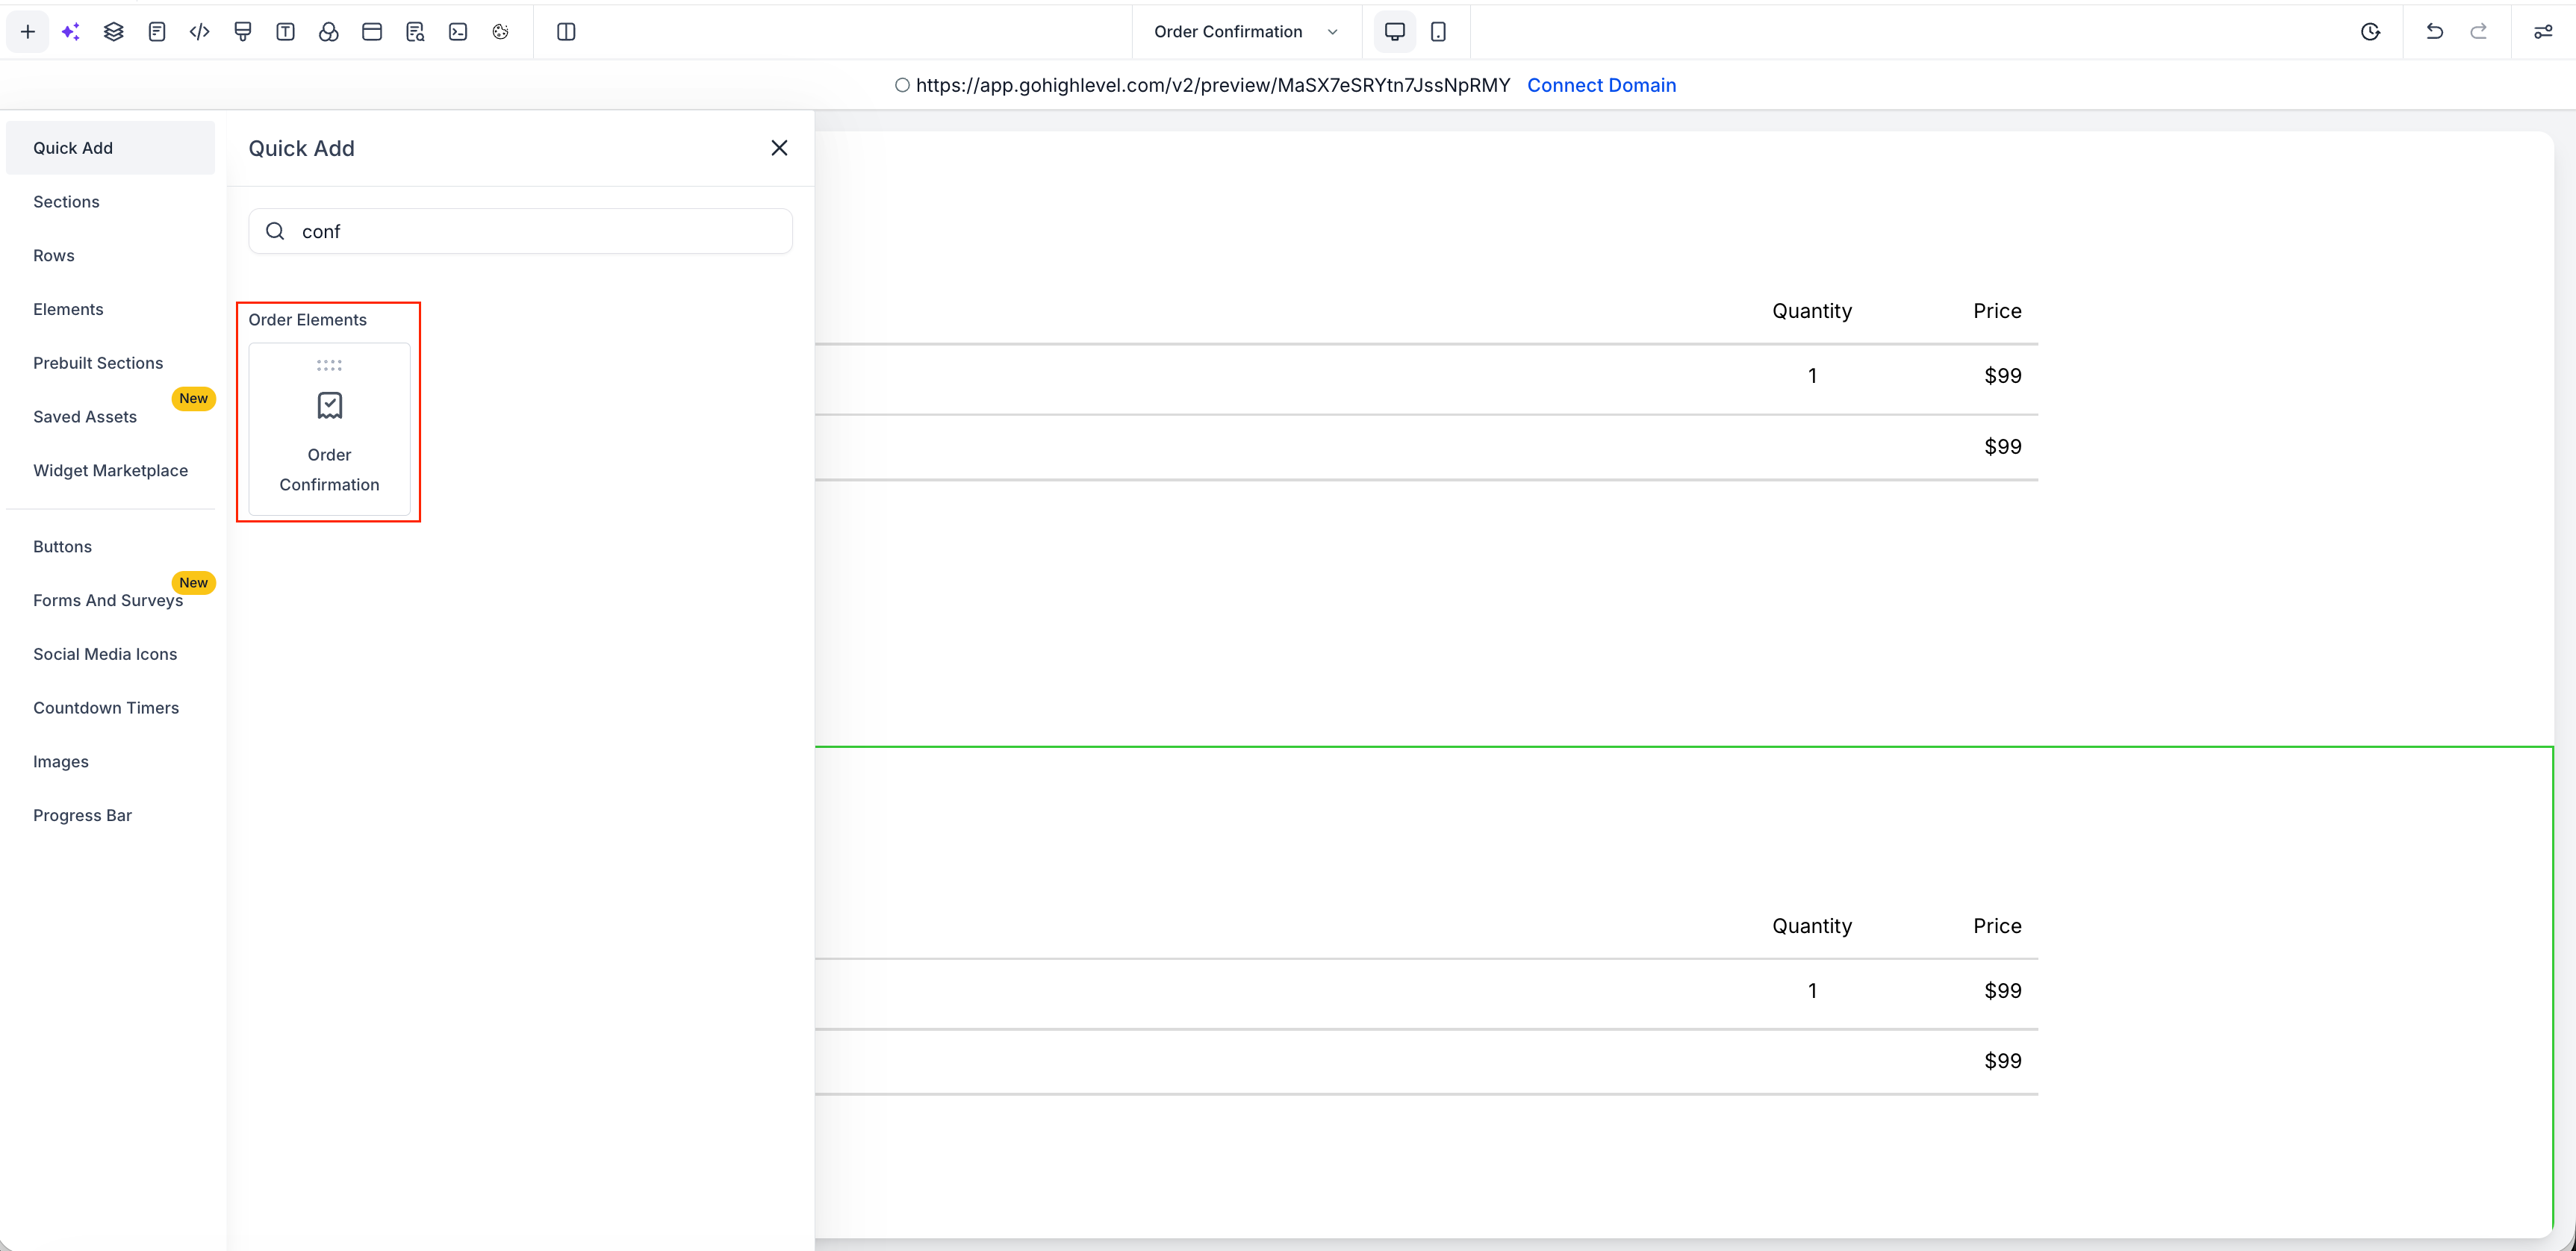
Task: Toggle the split panel layout icon
Action: (x=566, y=32)
